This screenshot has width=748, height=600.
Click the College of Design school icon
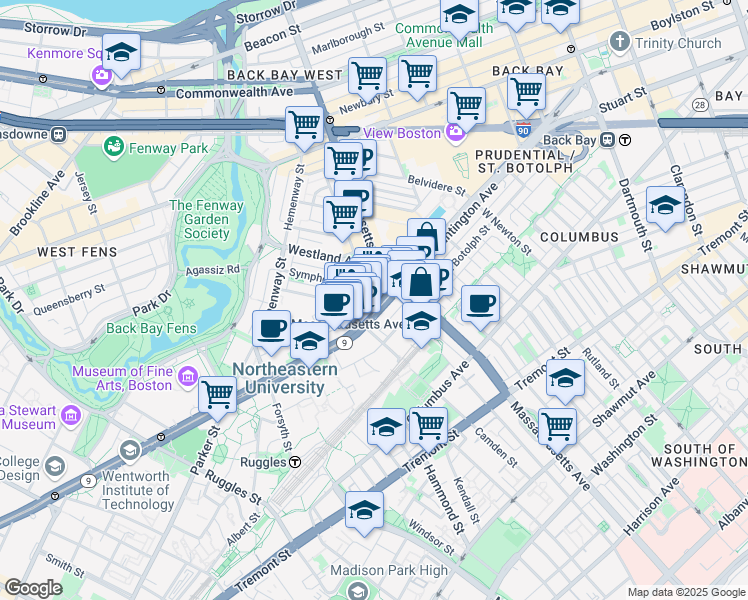coord(55,467)
